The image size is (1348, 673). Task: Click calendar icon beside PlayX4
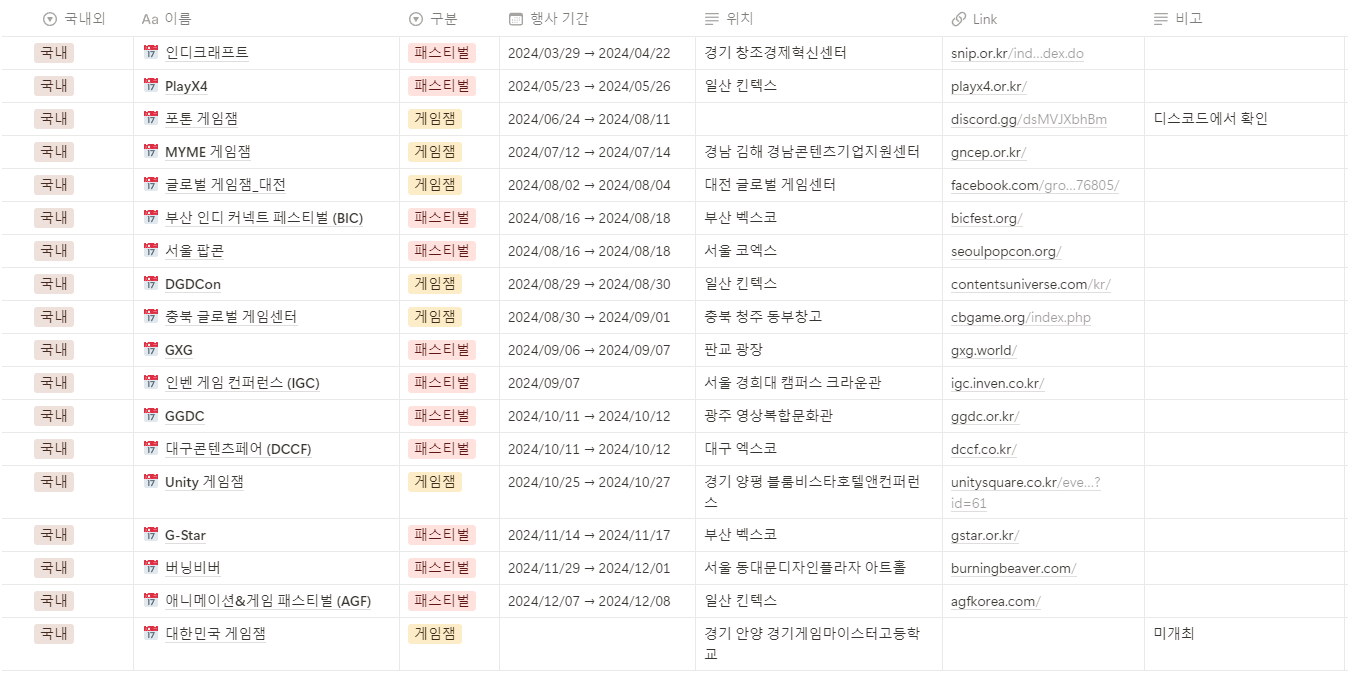pos(151,85)
